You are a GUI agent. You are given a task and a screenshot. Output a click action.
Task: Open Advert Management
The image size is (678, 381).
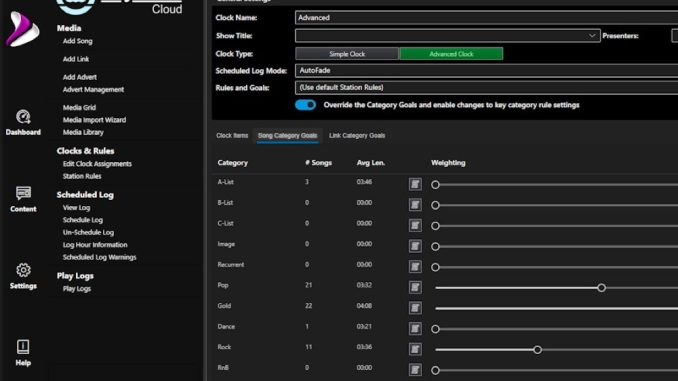[x=93, y=90]
